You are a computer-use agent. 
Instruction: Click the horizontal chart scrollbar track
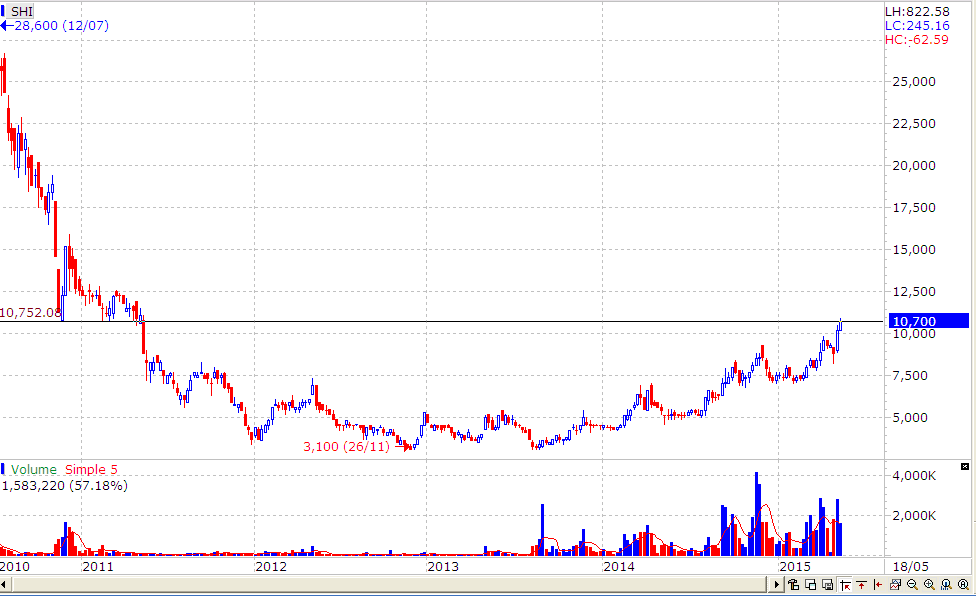point(389,584)
